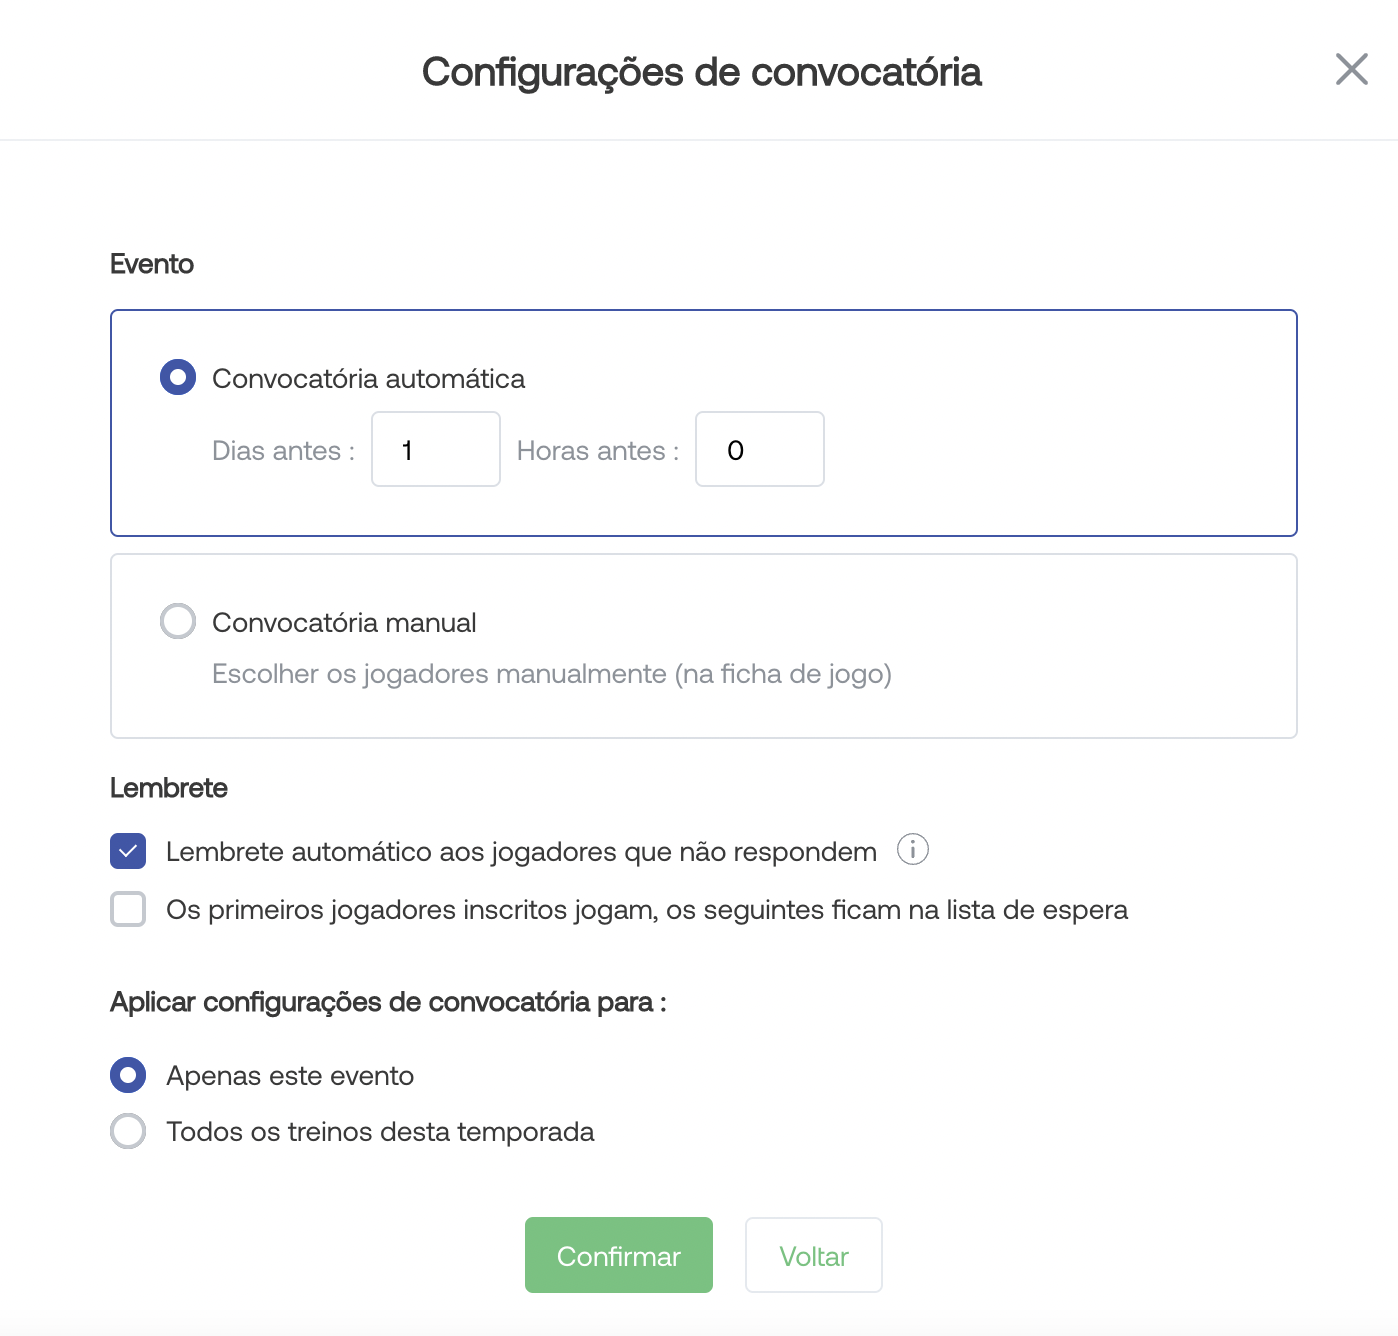
Task: Click the "Convocatória manual" label text
Action: (344, 623)
